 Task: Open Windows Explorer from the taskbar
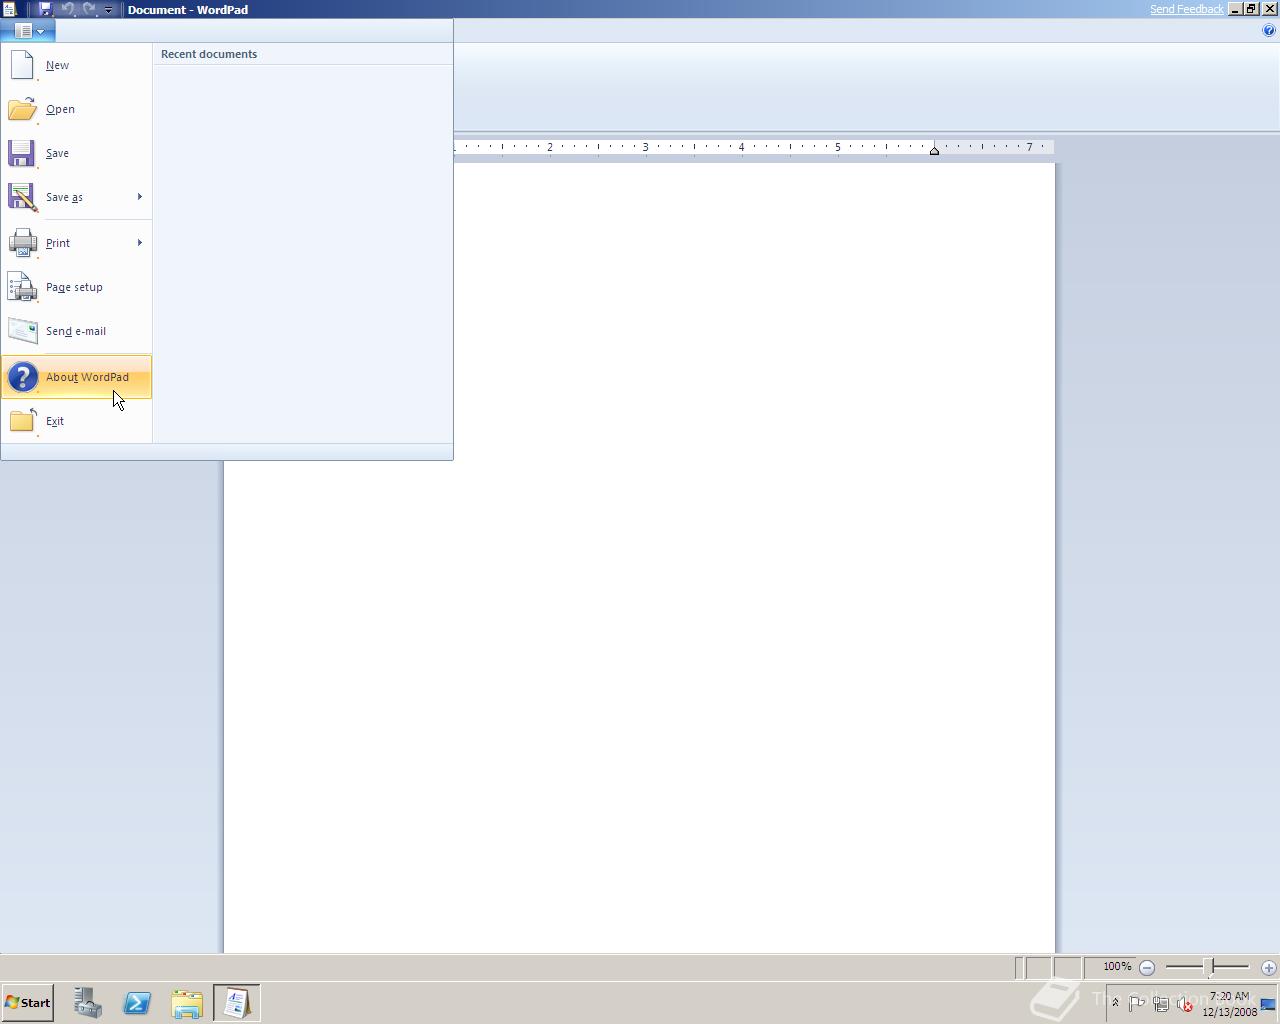[187, 1003]
